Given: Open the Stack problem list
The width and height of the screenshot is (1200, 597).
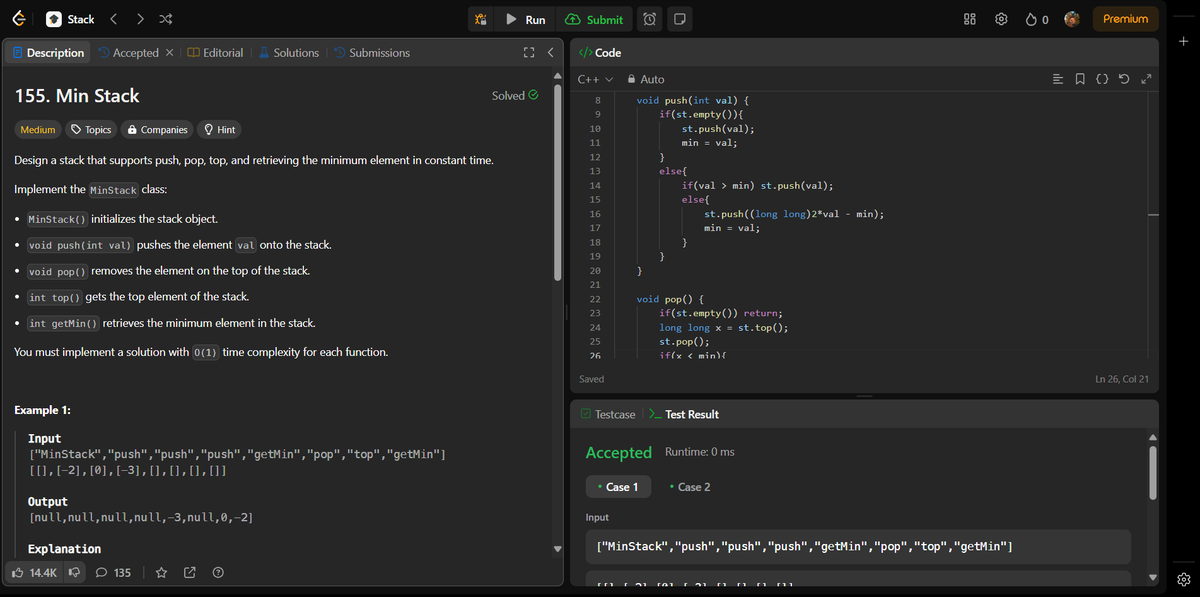Looking at the screenshot, I should [72, 19].
